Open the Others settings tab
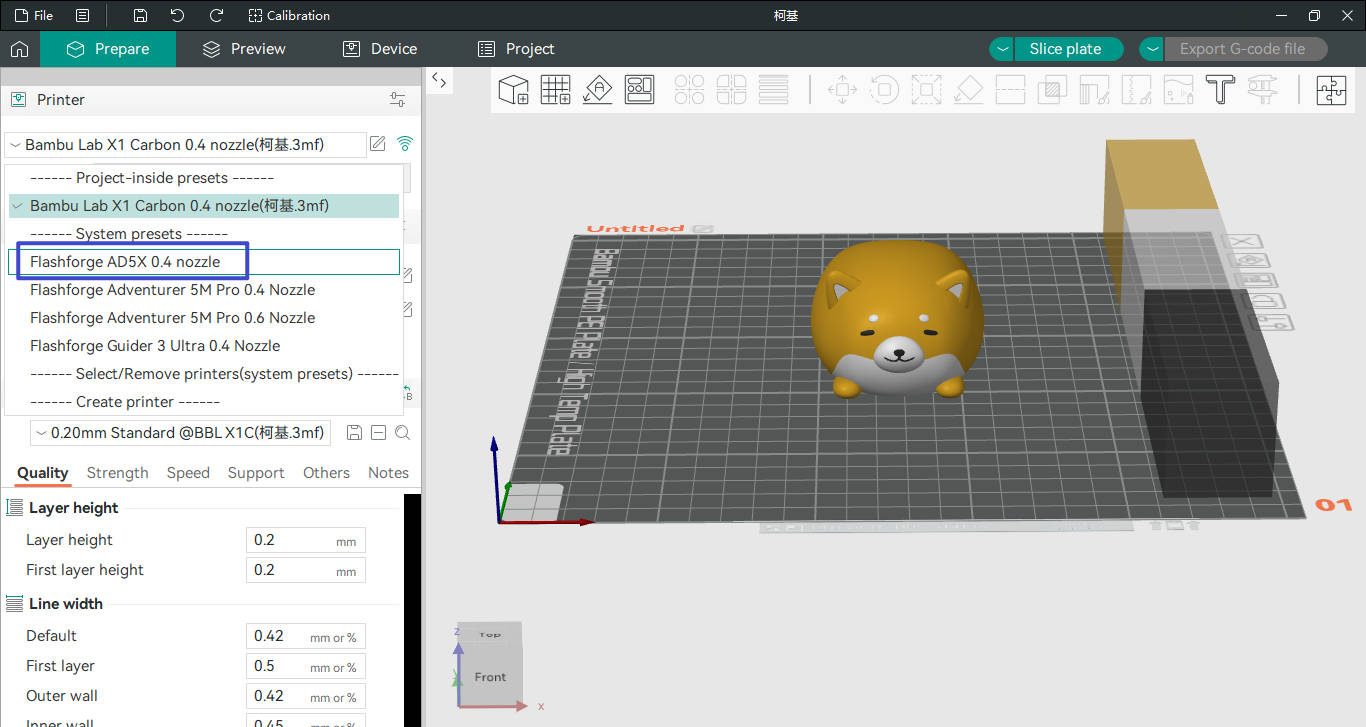 tap(326, 473)
